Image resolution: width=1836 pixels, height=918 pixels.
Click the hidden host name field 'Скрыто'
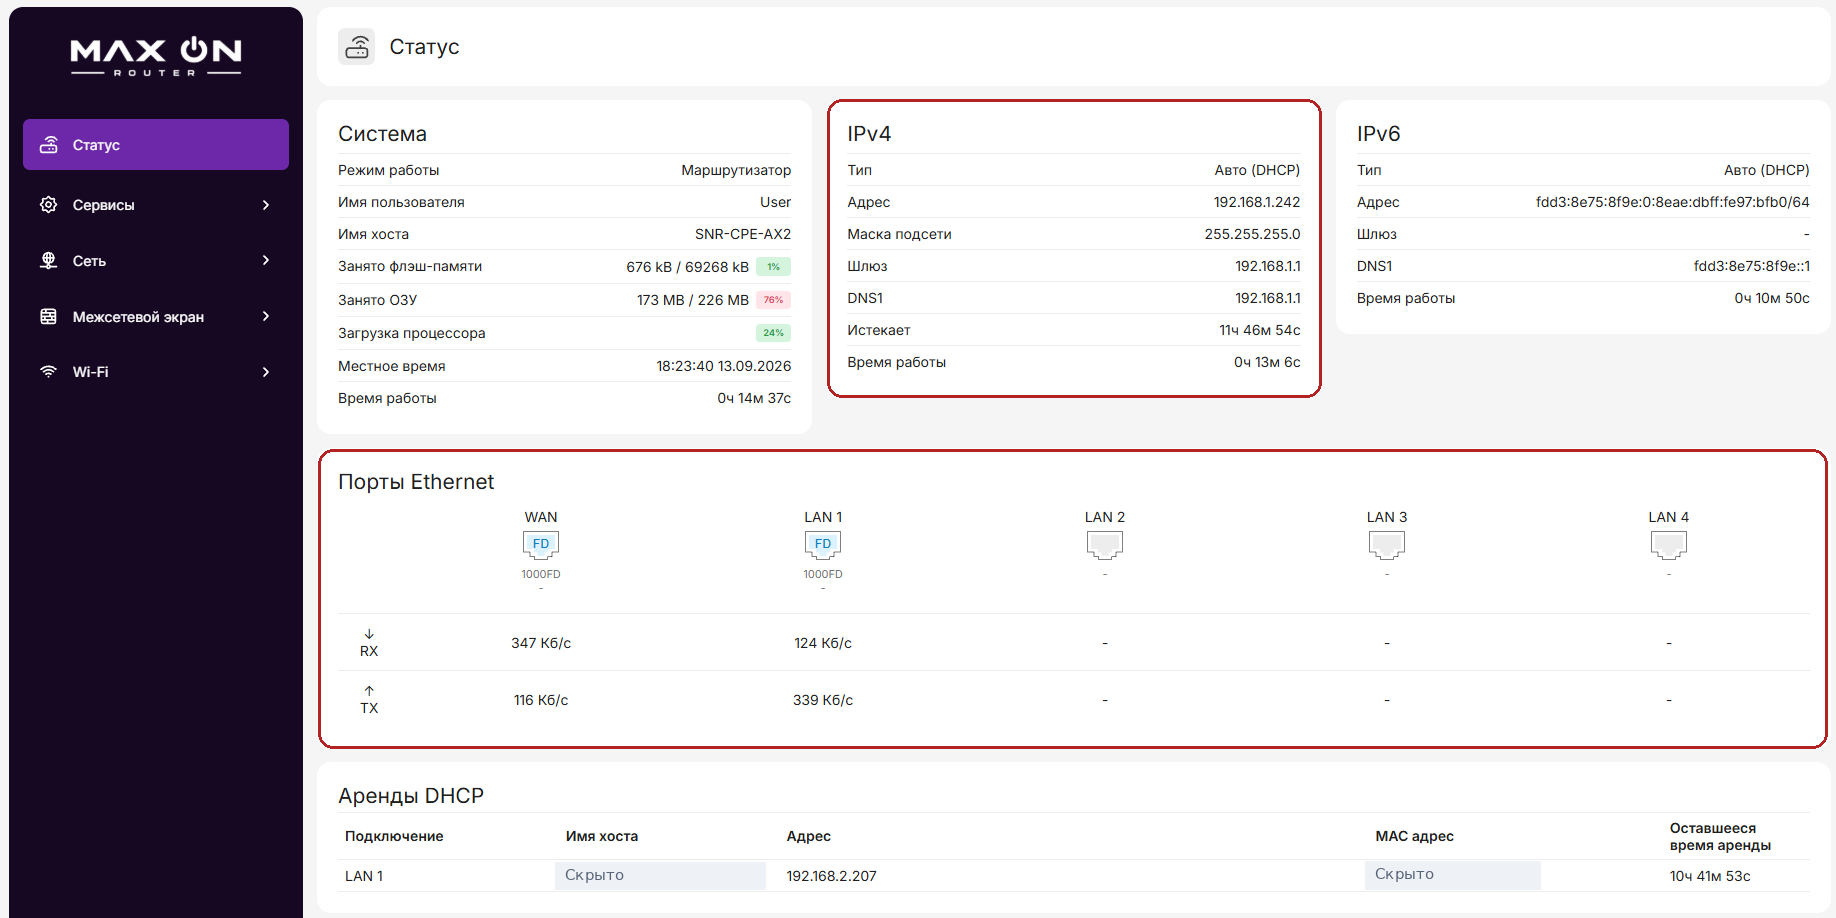click(660, 875)
